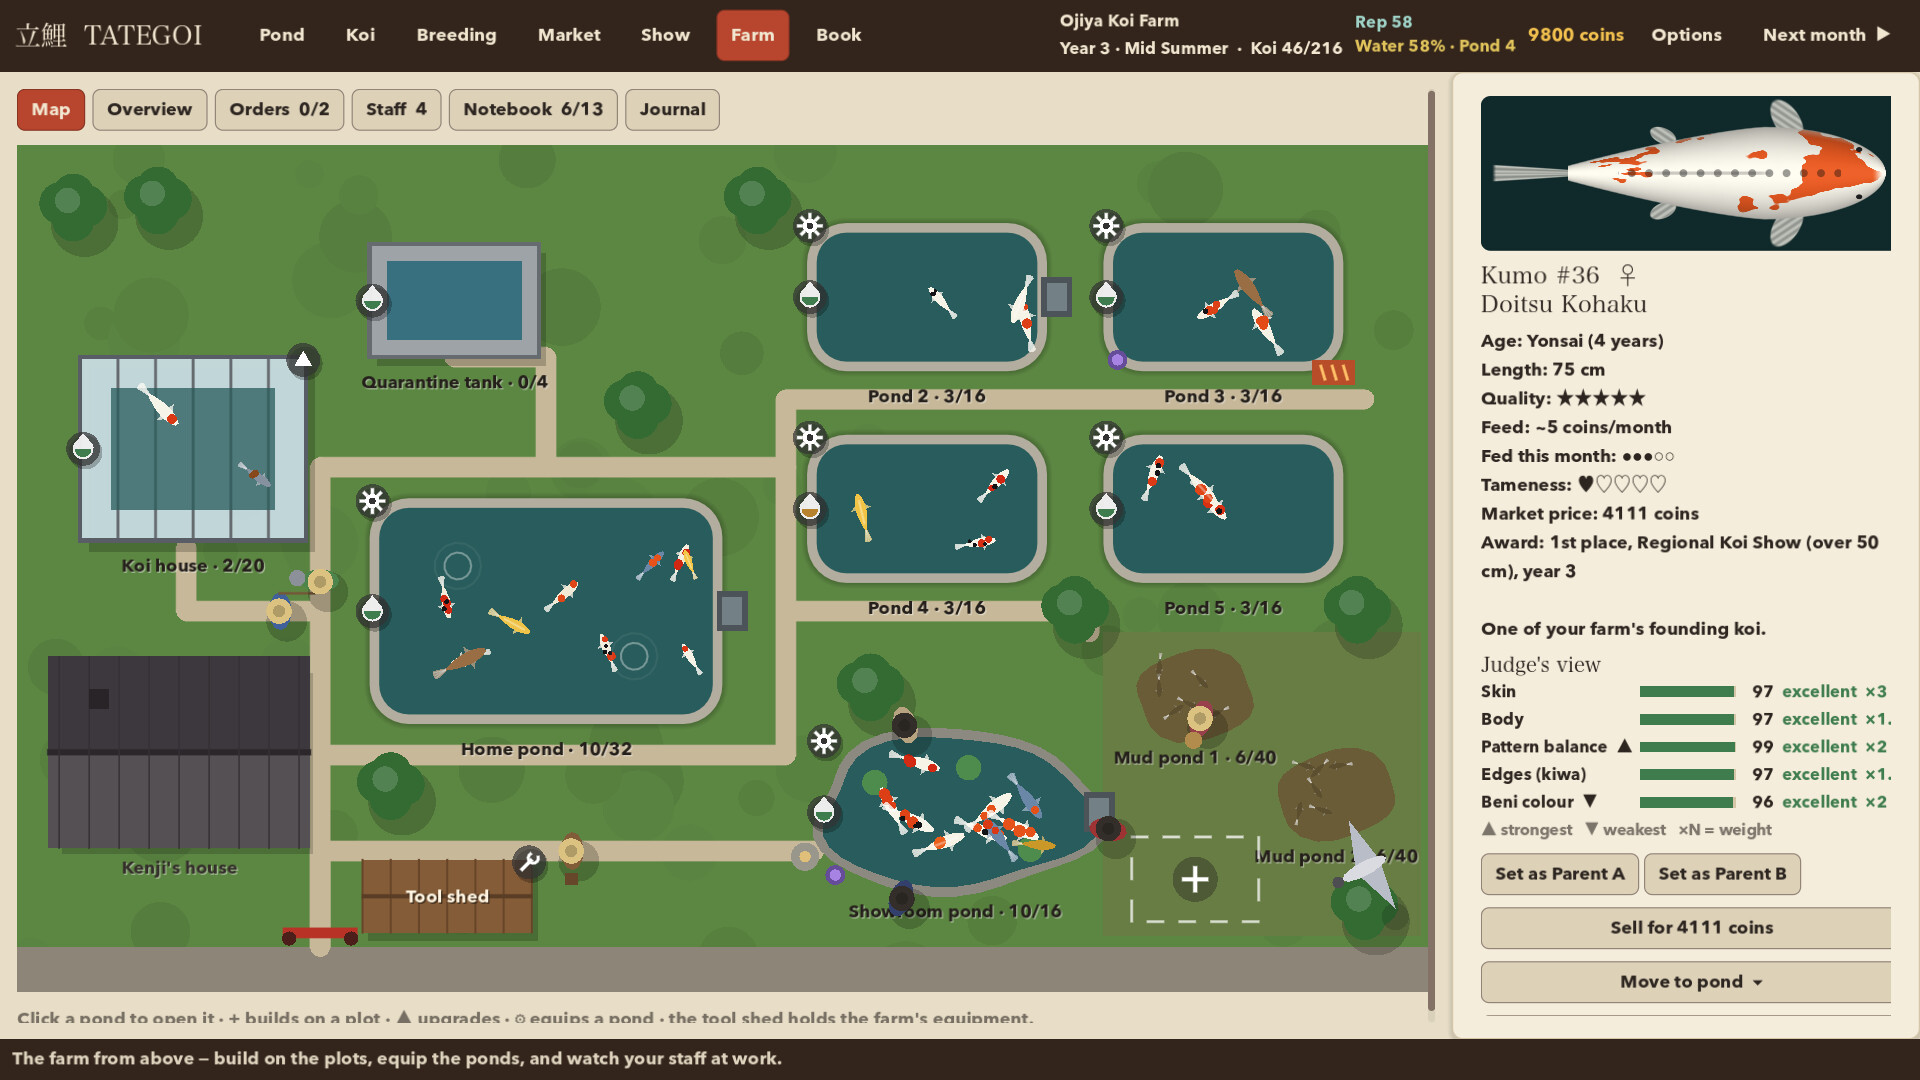Open the Show menu
This screenshot has width=1920, height=1080.
[665, 35]
